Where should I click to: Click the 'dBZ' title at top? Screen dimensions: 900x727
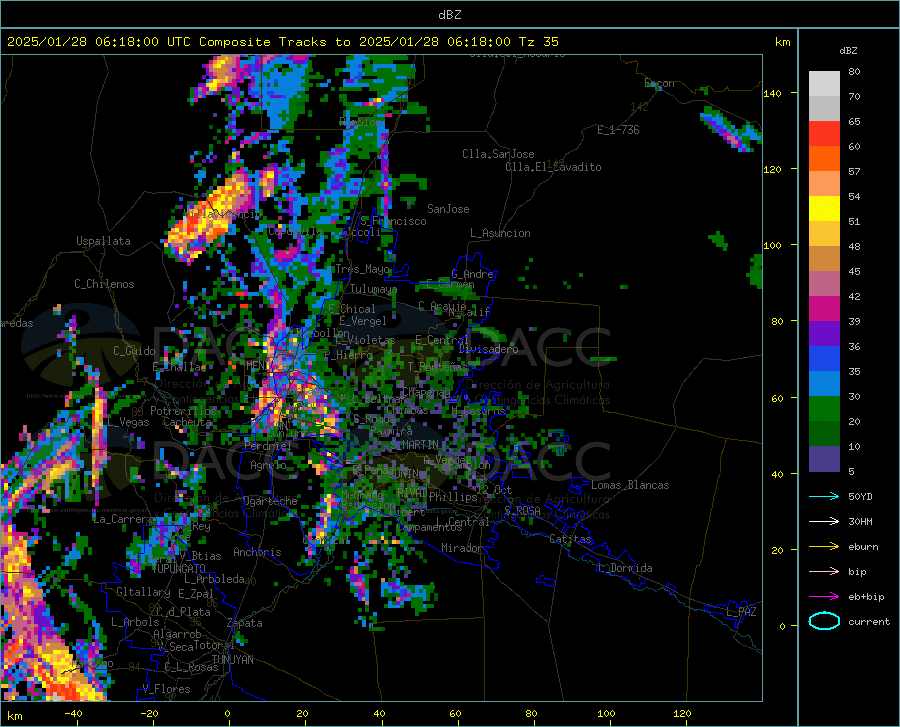tap(449, 15)
